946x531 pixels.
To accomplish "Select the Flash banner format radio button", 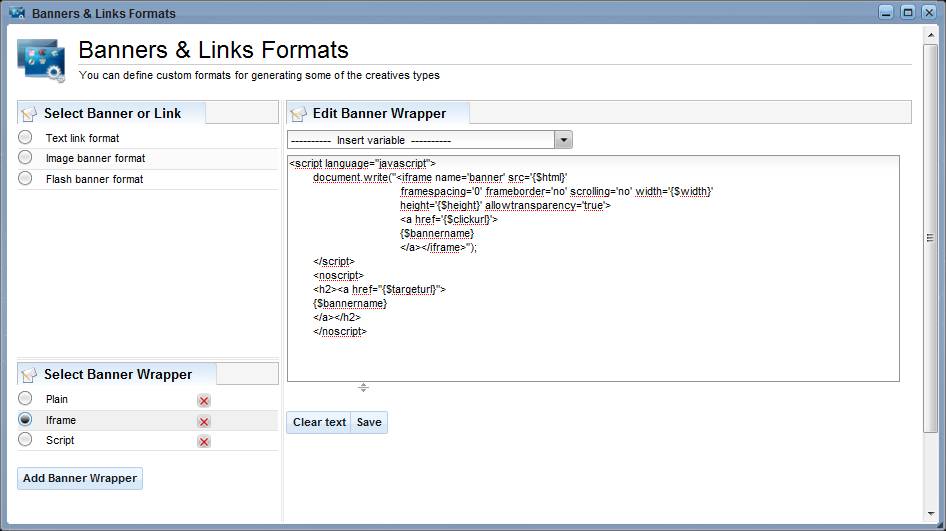I will pos(25,178).
